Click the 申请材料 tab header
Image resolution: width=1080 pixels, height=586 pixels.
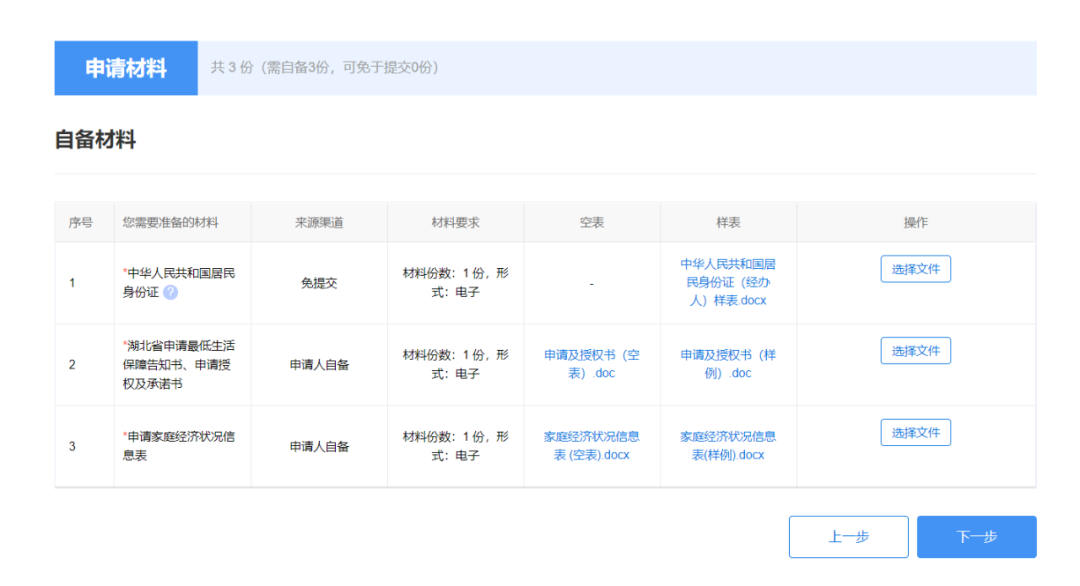click(x=126, y=67)
